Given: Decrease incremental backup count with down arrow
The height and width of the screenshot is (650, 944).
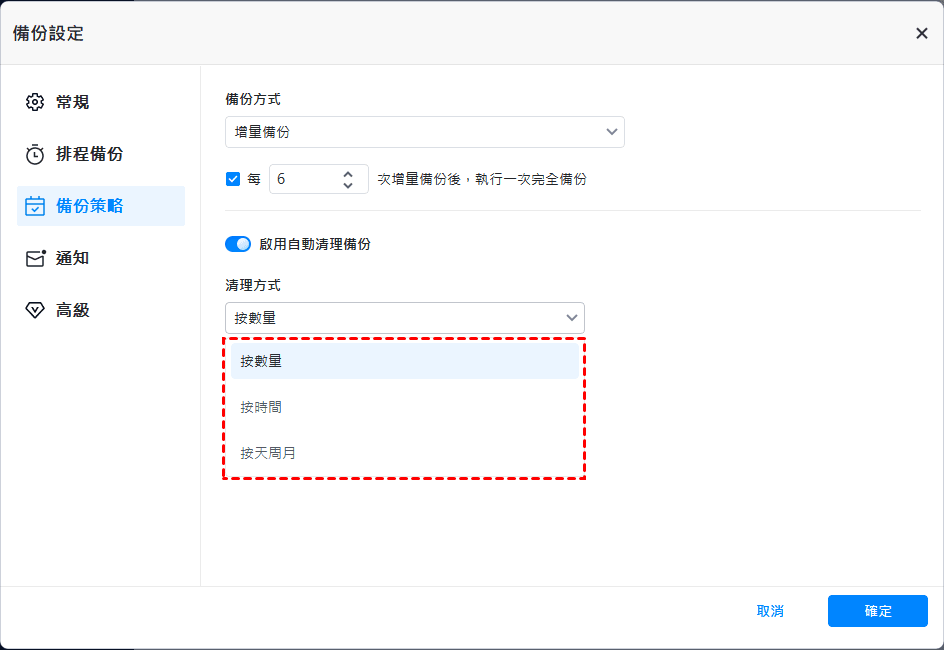Looking at the screenshot, I should pyautogui.click(x=348, y=185).
